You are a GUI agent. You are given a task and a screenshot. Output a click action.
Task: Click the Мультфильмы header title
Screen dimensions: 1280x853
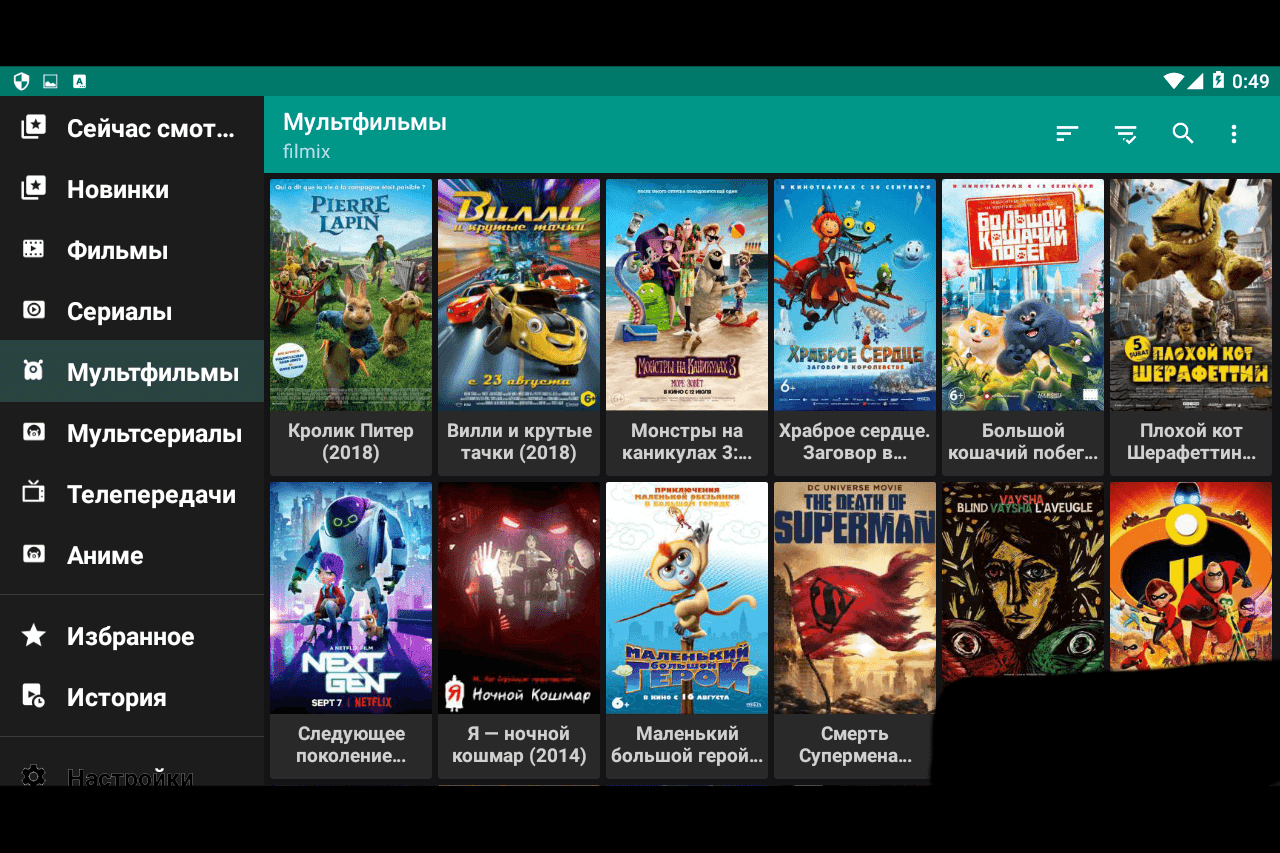pyautogui.click(x=365, y=122)
